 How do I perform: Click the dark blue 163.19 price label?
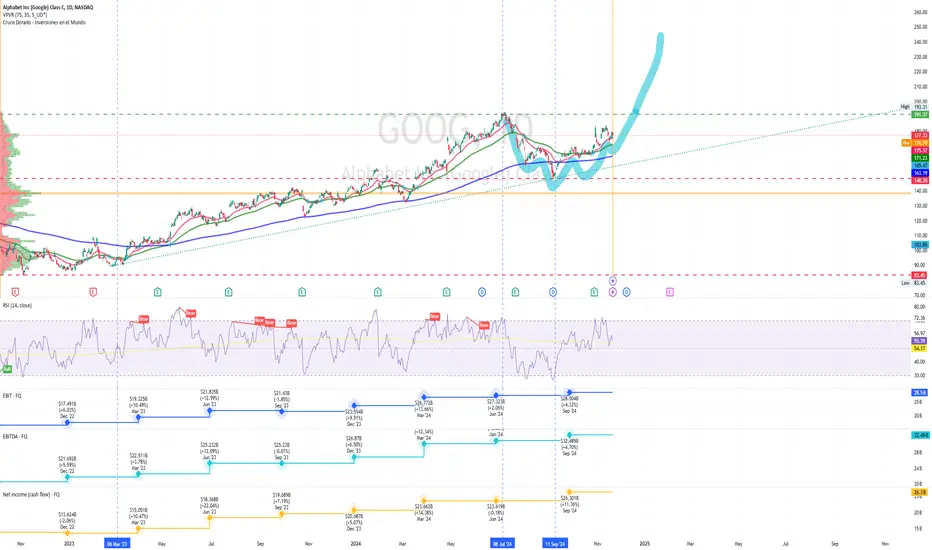coord(920,173)
